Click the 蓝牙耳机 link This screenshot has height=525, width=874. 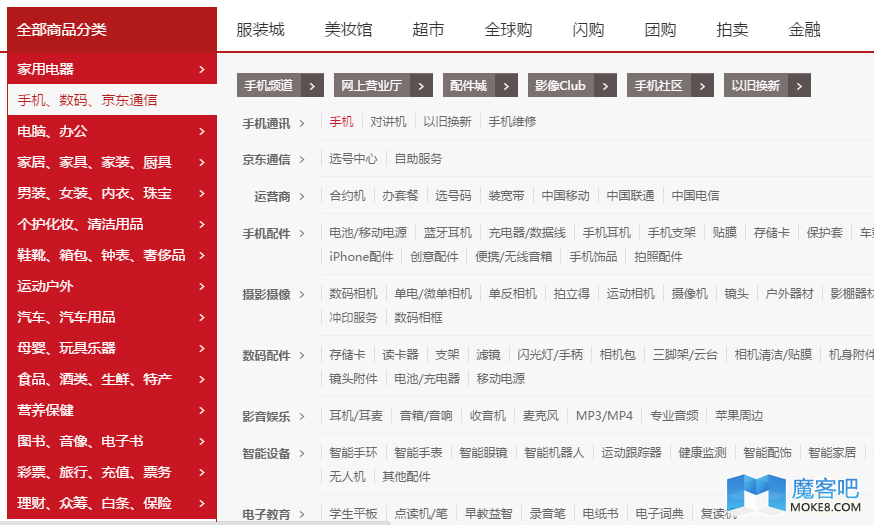click(x=447, y=232)
